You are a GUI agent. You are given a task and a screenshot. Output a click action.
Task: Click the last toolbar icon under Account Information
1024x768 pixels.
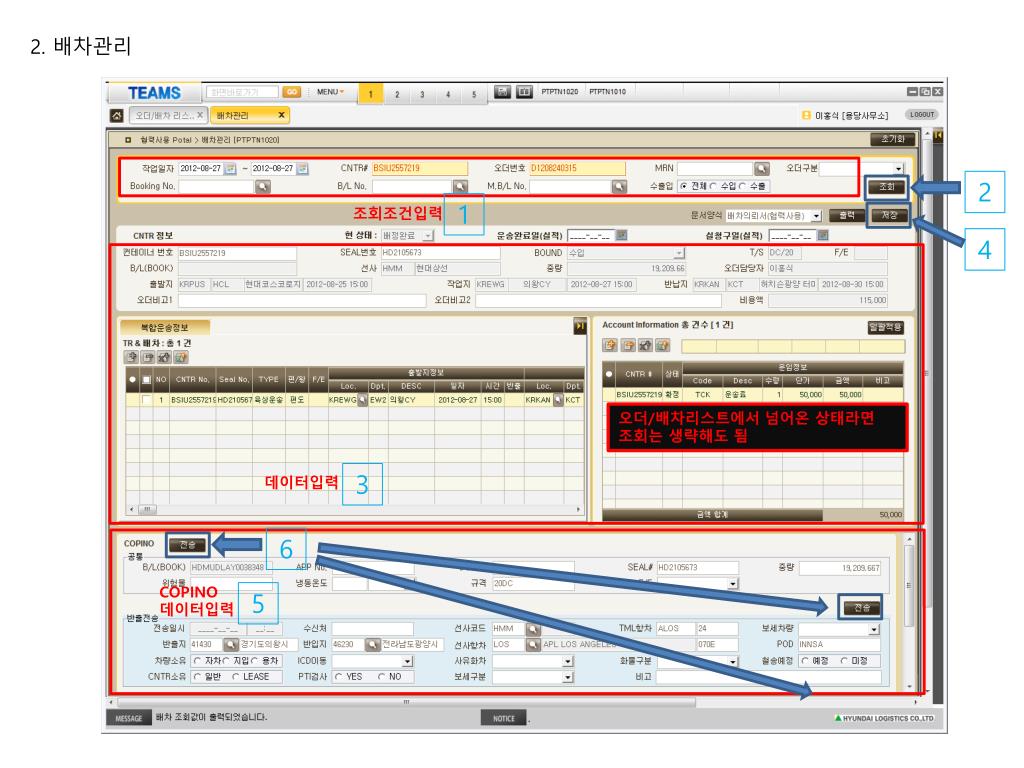(663, 345)
